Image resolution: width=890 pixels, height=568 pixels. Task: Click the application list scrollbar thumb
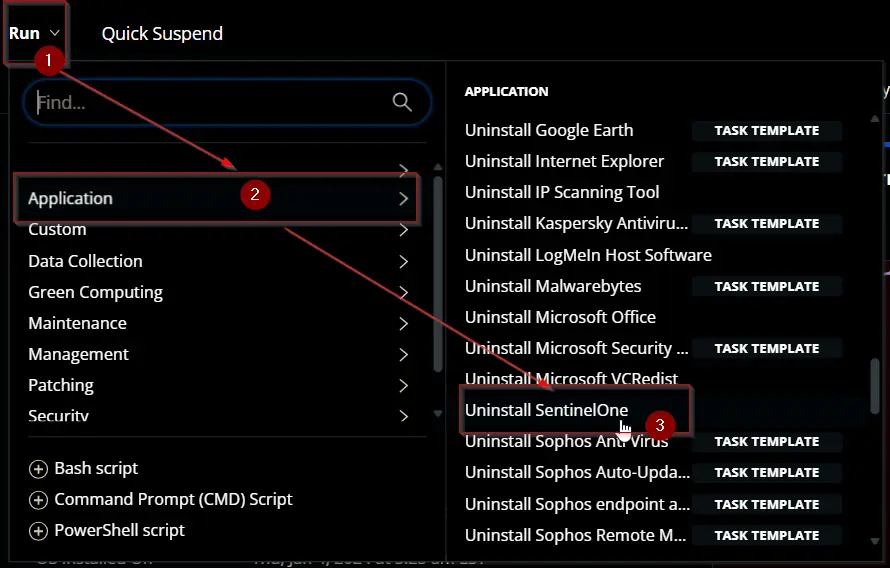click(x=875, y=386)
